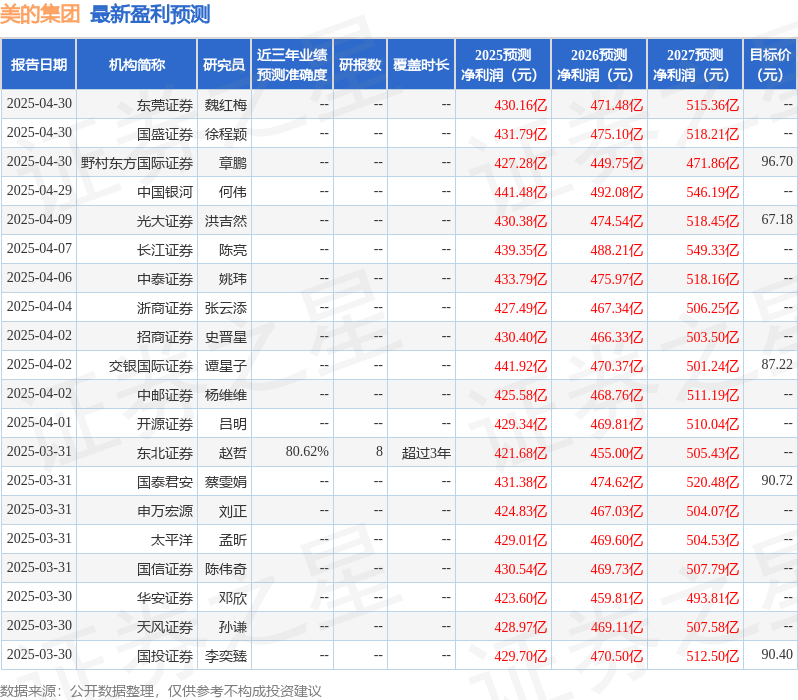Click 2027 profit value 471.86亿

coord(712,163)
